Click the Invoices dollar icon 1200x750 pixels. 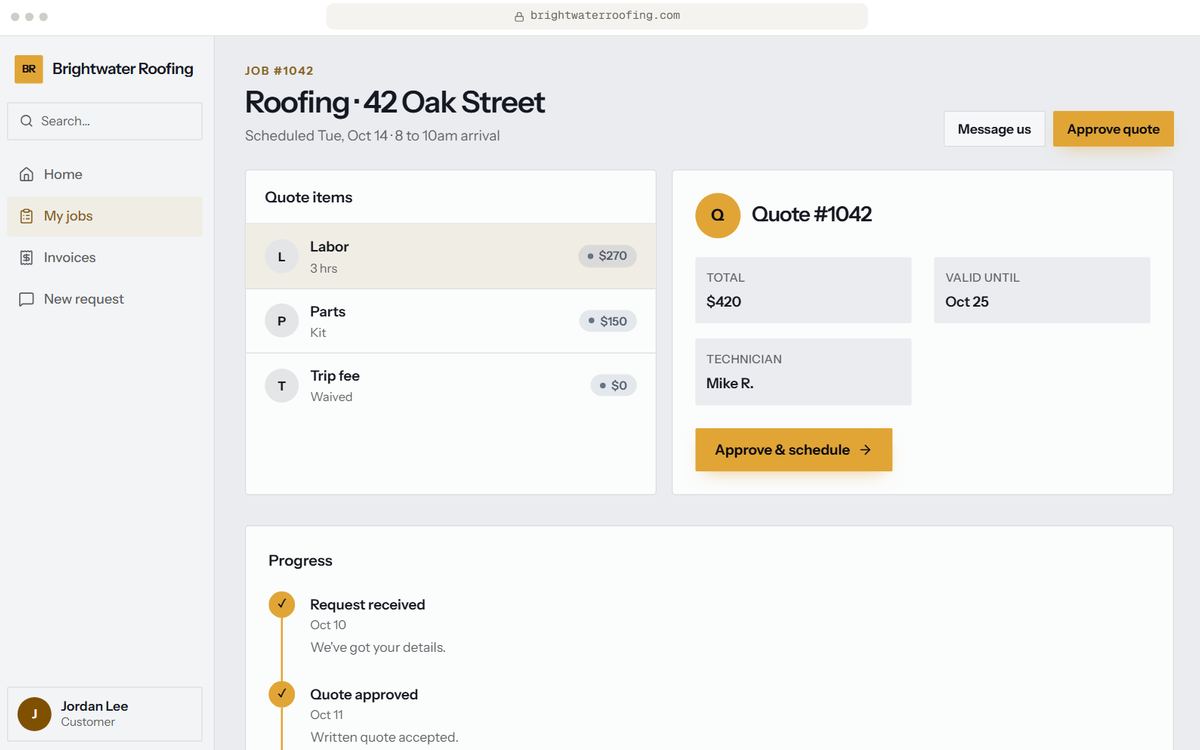(x=27, y=258)
